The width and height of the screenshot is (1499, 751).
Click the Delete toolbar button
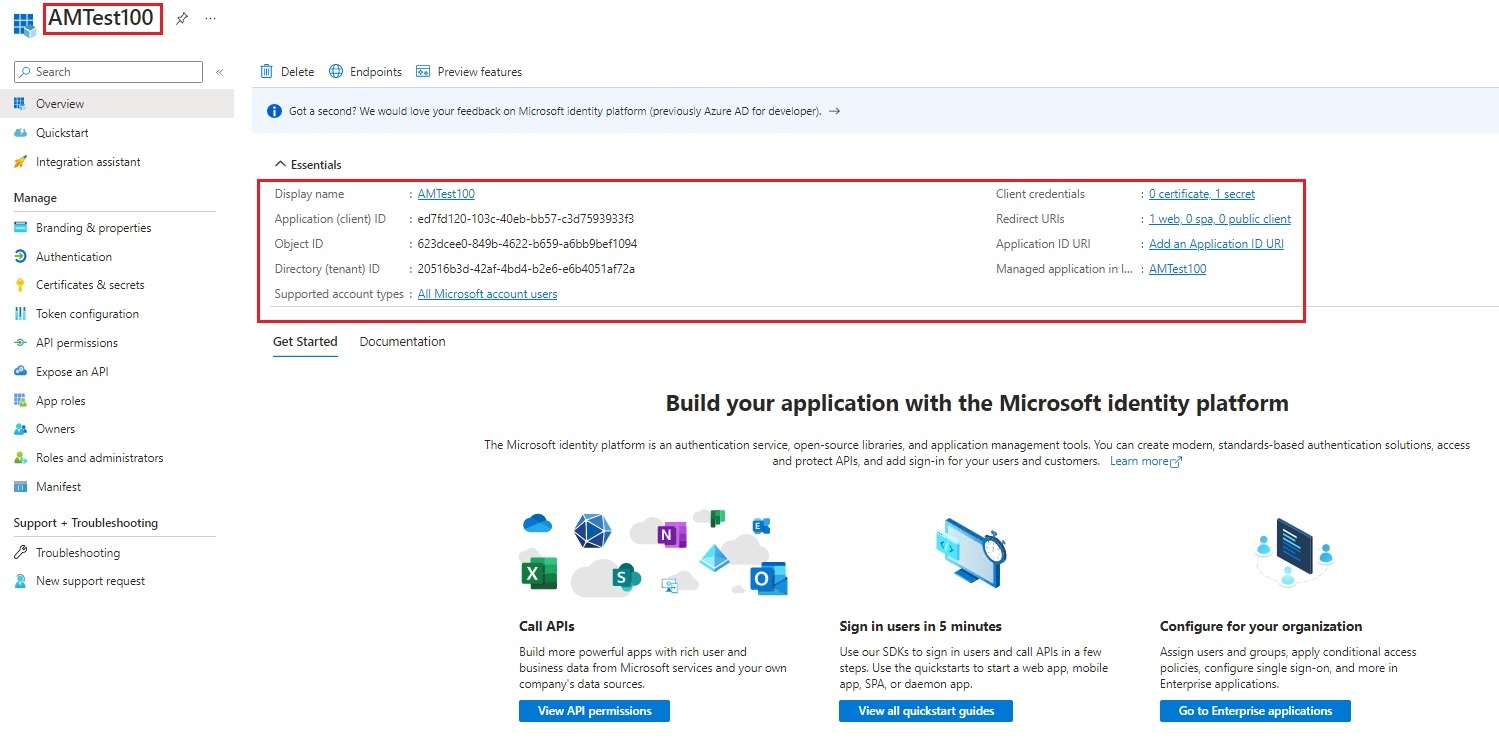coord(287,72)
